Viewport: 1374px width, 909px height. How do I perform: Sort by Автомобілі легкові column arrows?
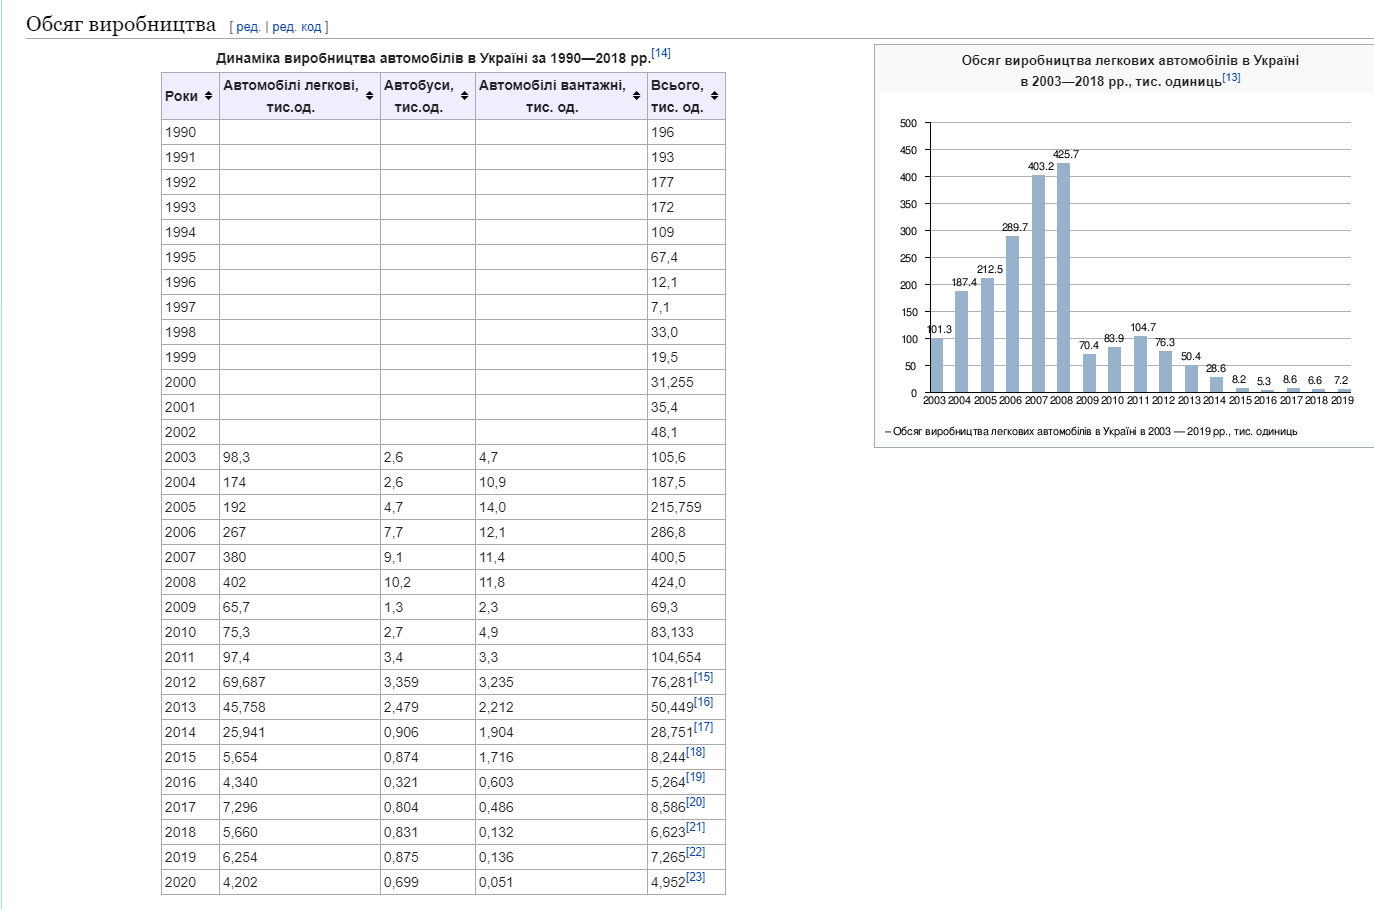pyautogui.click(x=370, y=96)
